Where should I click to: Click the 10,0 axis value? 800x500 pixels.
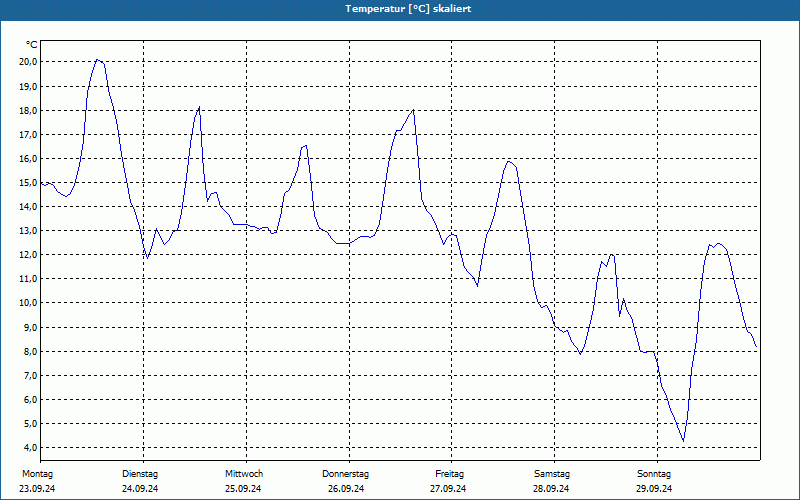(28, 303)
